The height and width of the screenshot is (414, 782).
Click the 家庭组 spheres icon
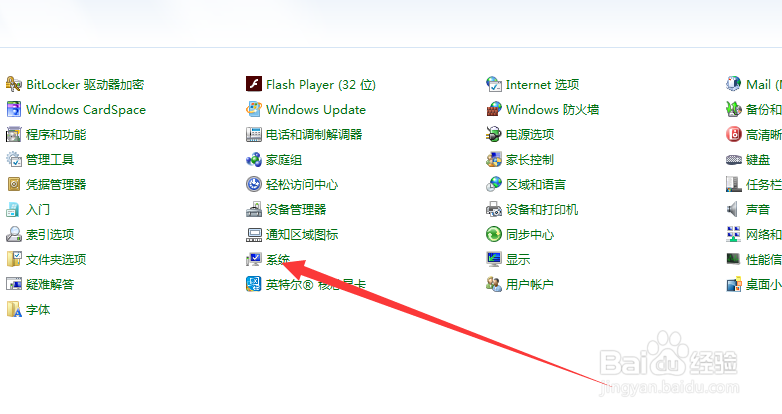(254, 160)
